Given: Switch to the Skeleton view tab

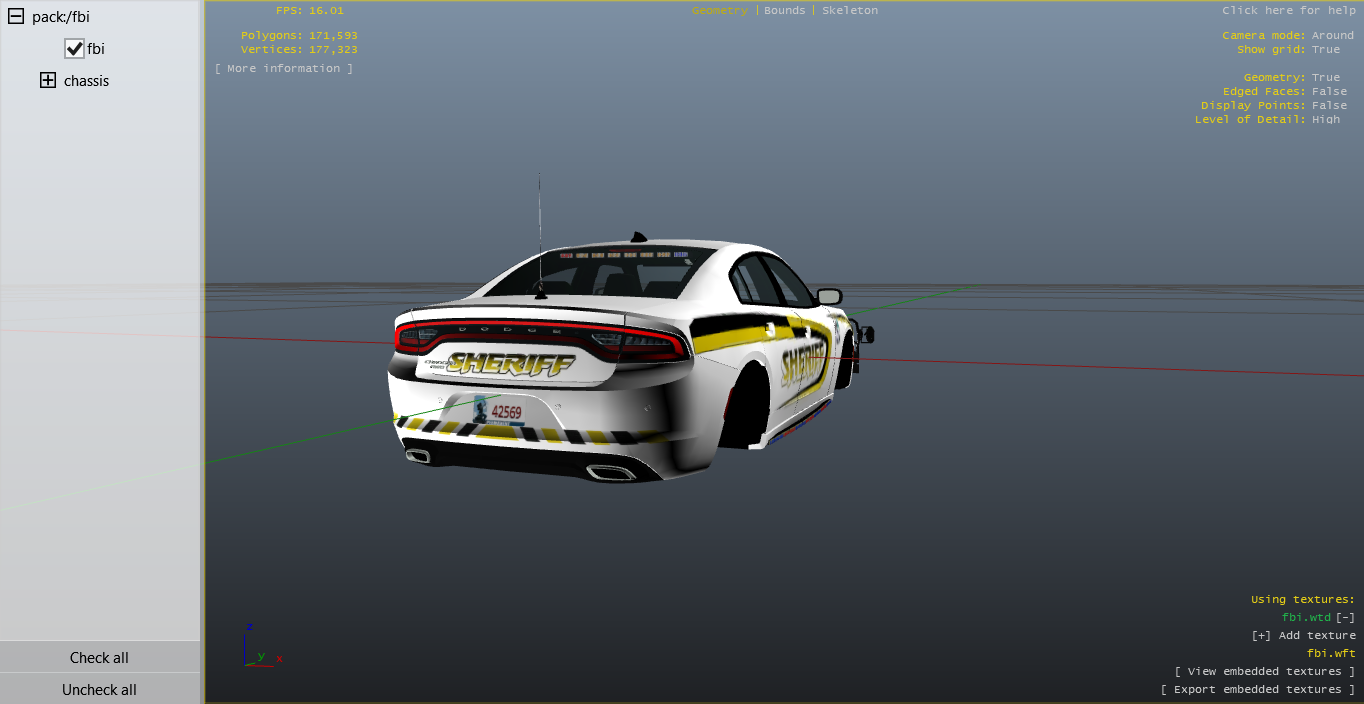Looking at the screenshot, I should (849, 11).
